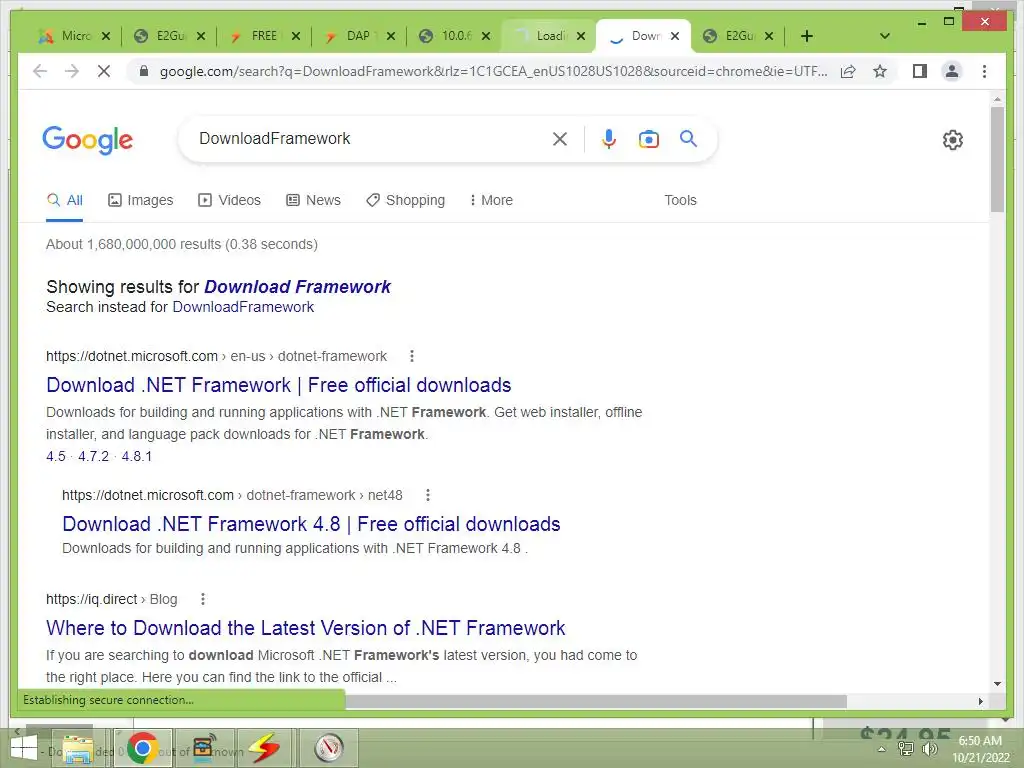Go to the Google logo homepage
Screen dimensions: 1024x768
coord(88,140)
